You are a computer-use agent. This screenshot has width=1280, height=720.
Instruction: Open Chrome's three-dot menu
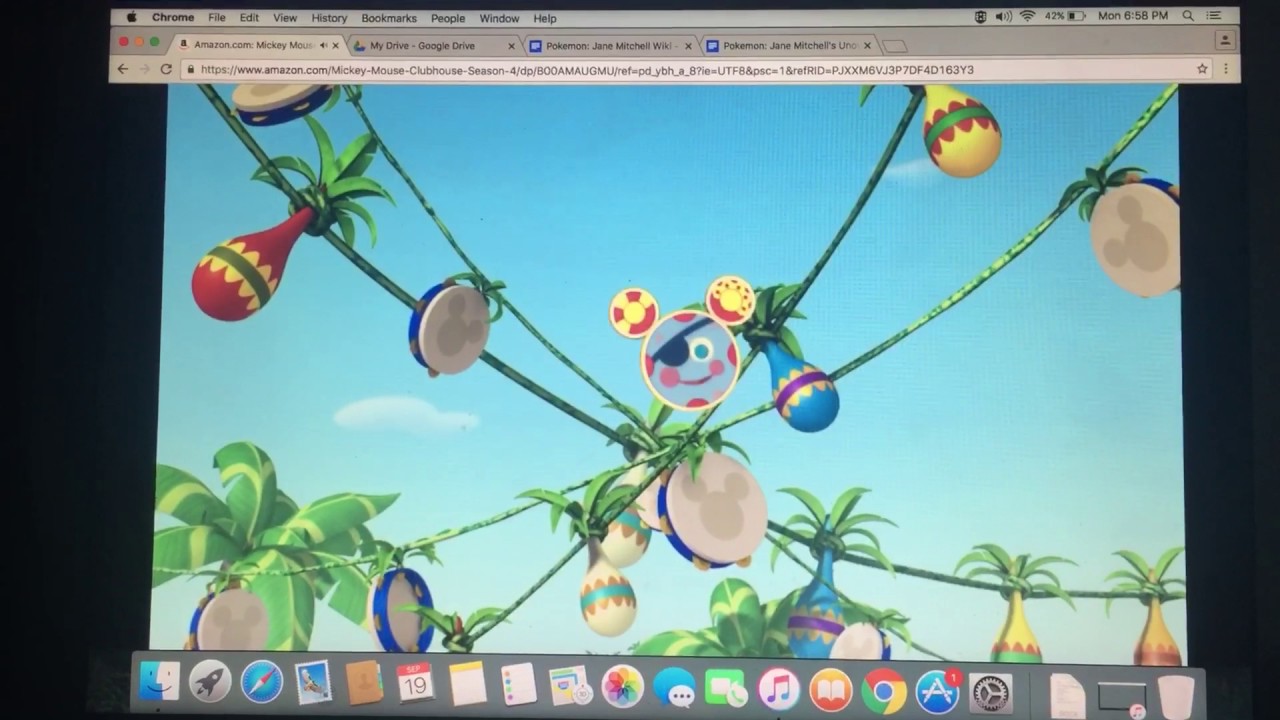1225,70
